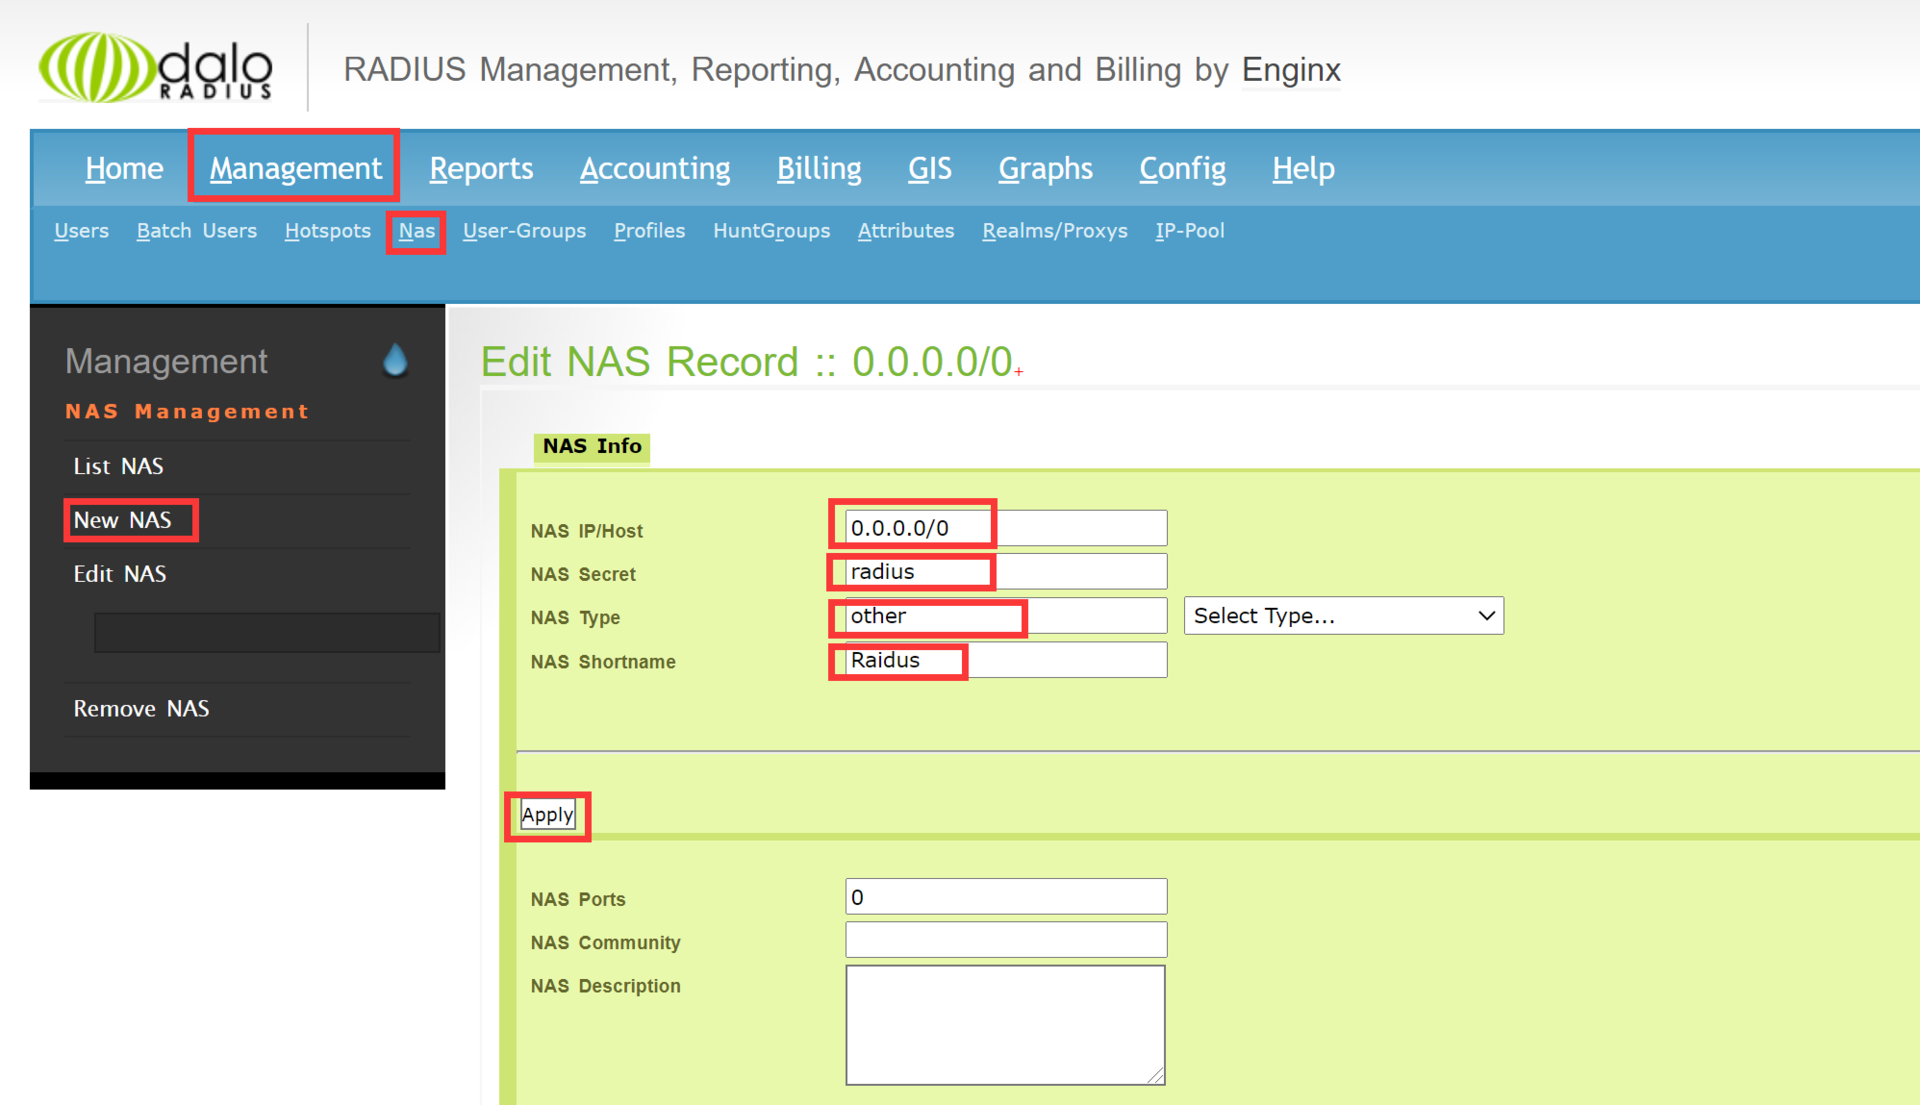This screenshot has width=1920, height=1105.
Task: Click into the NAS Secret field
Action: tap(1005, 572)
